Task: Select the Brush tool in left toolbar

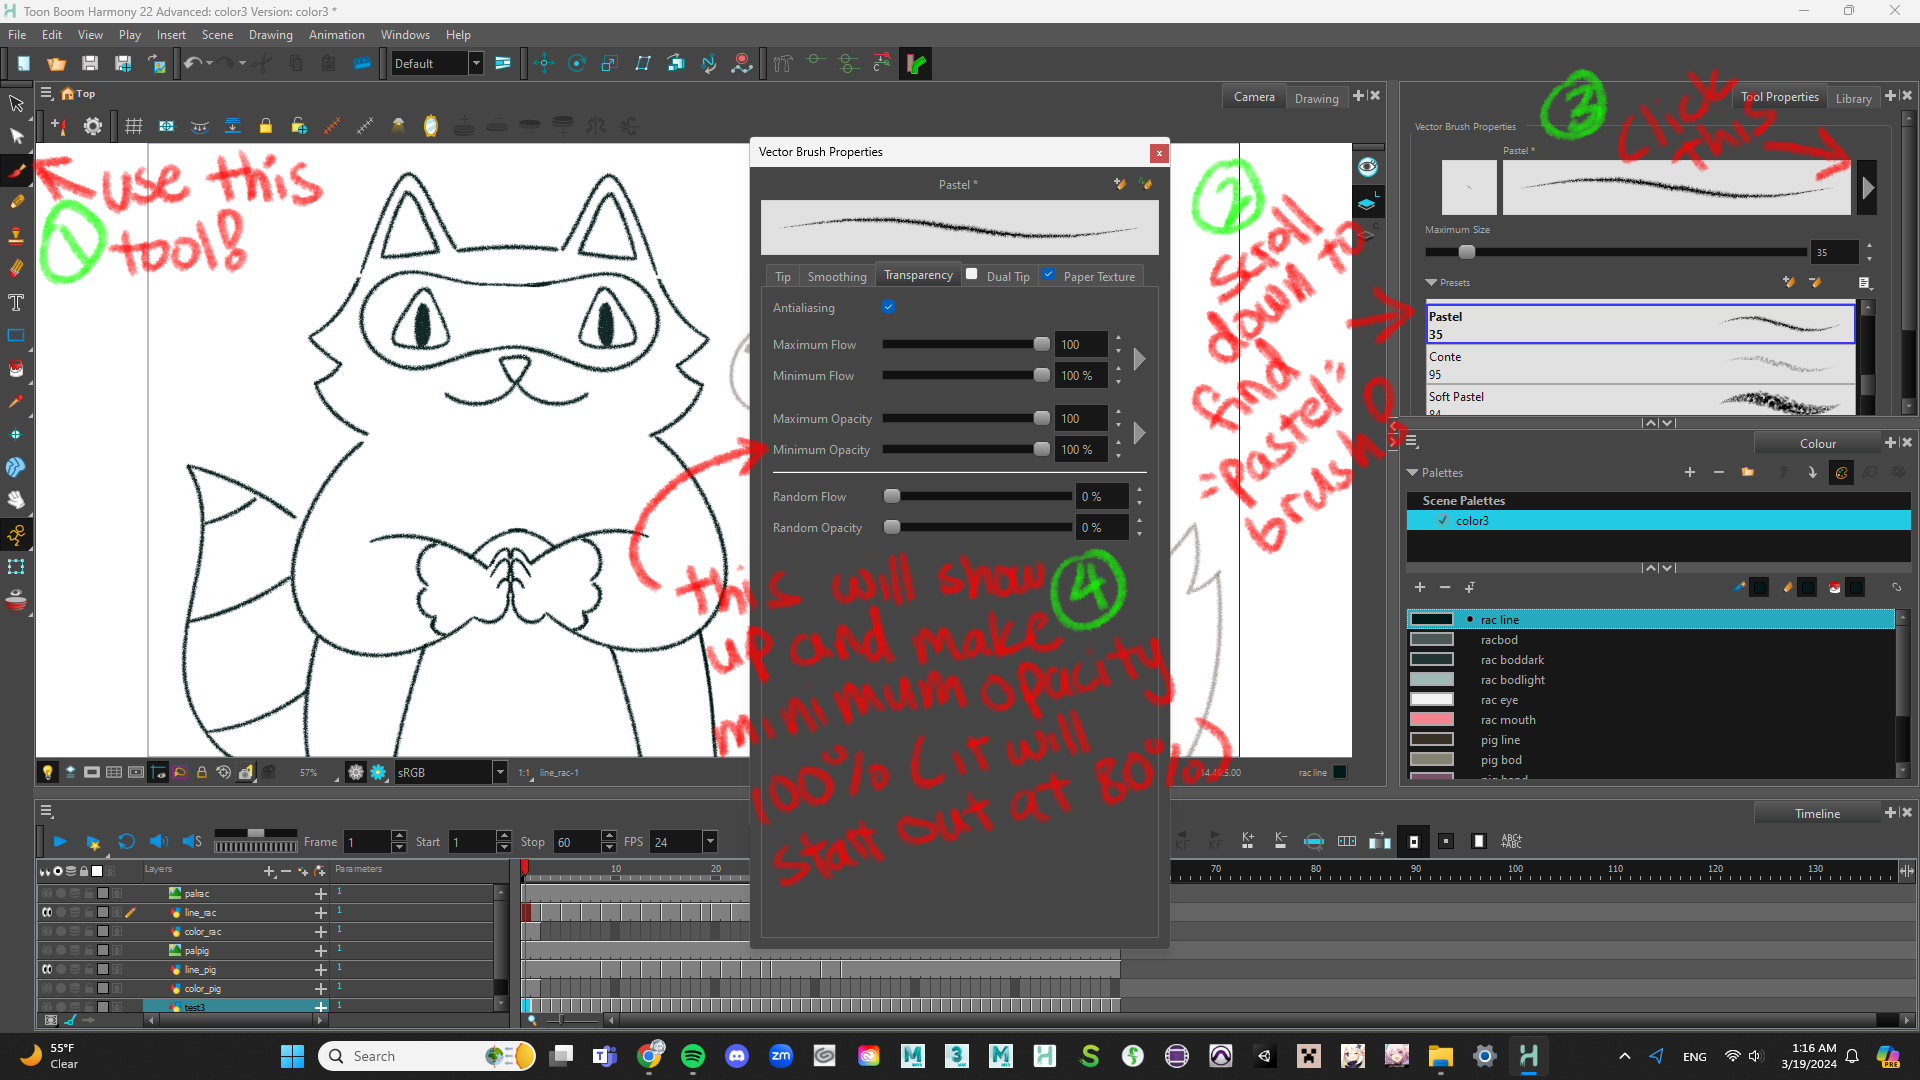Action: point(17,170)
